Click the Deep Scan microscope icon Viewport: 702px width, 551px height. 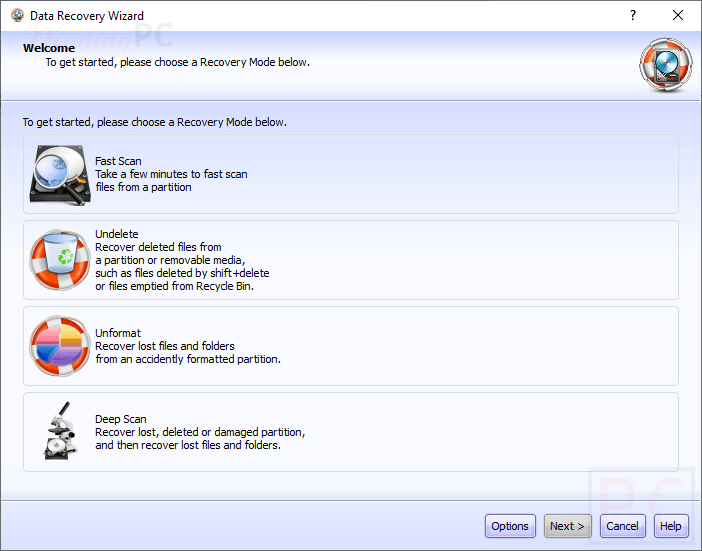61,431
